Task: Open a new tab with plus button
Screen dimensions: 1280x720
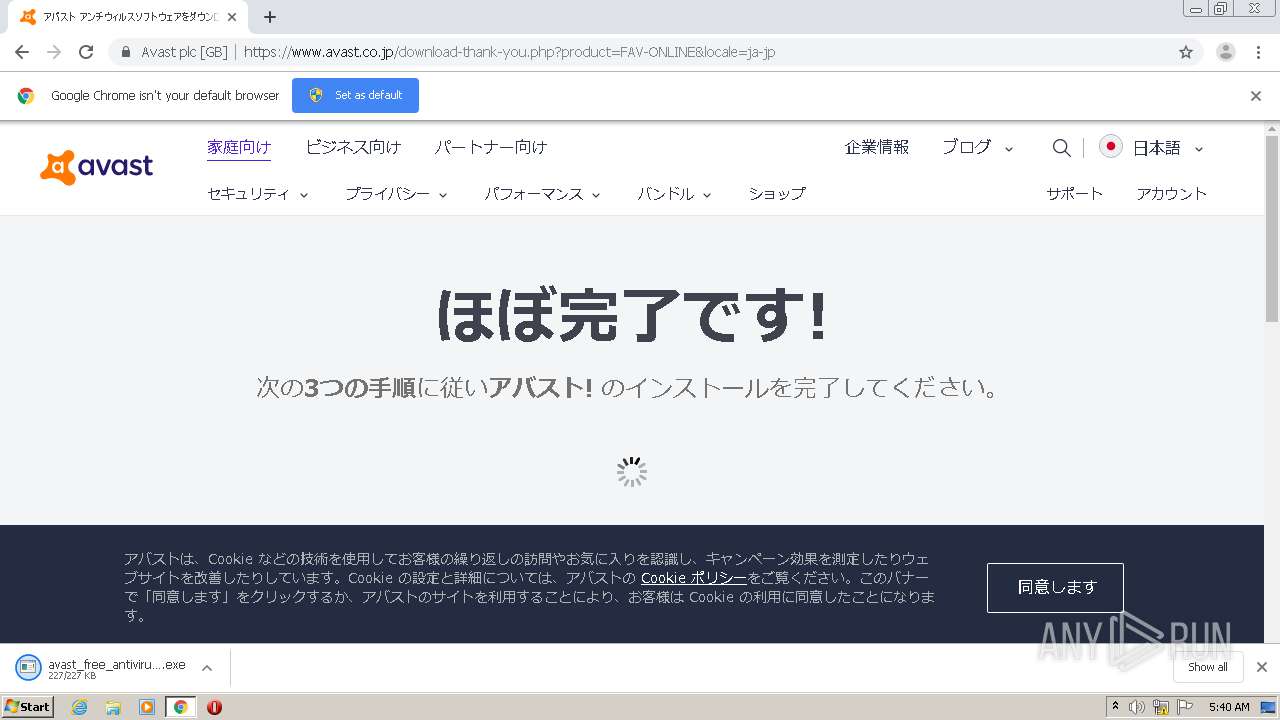Action: [270, 17]
